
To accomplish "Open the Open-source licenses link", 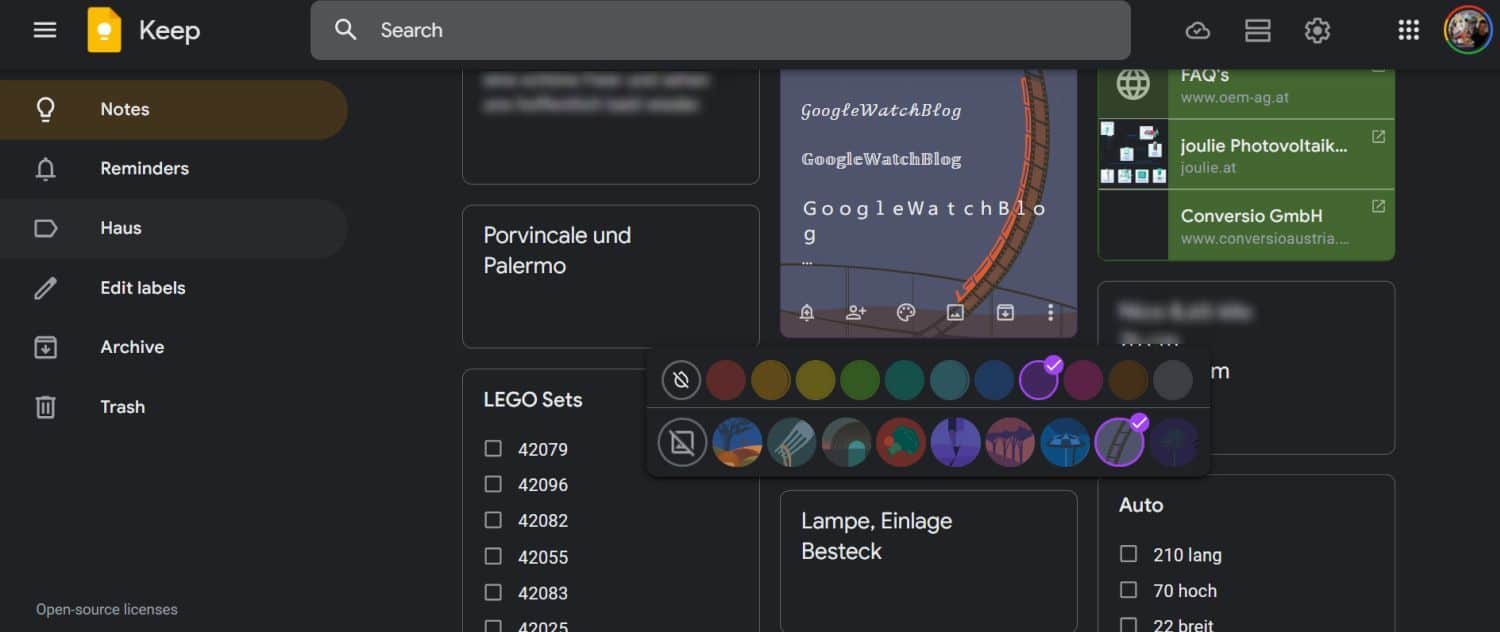I will [x=107, y=609].
